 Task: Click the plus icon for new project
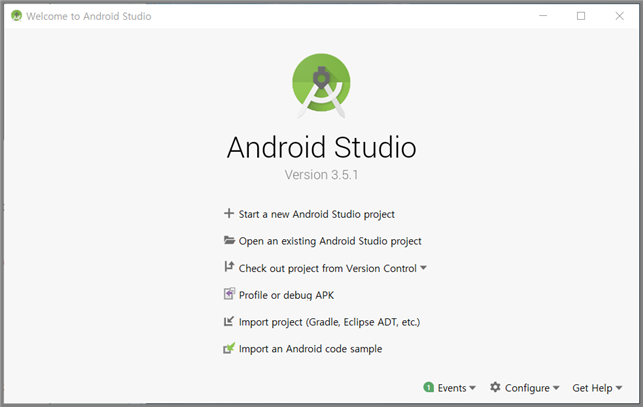tap(229, 213)
